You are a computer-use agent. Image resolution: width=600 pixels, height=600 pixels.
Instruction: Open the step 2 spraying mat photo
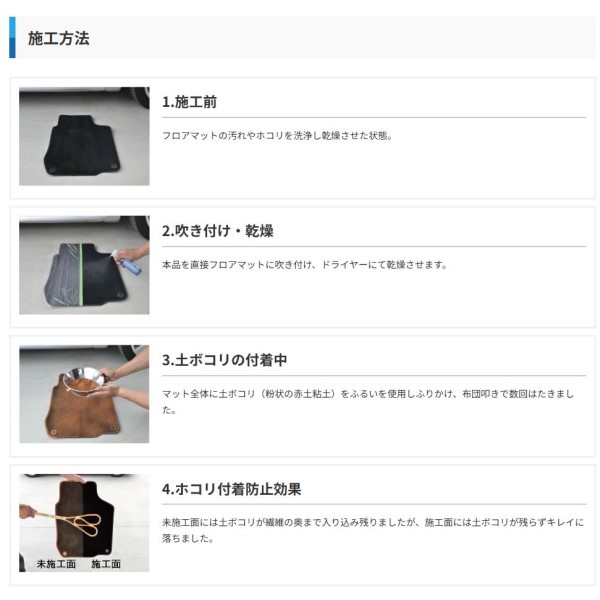[x=84, y=265]
